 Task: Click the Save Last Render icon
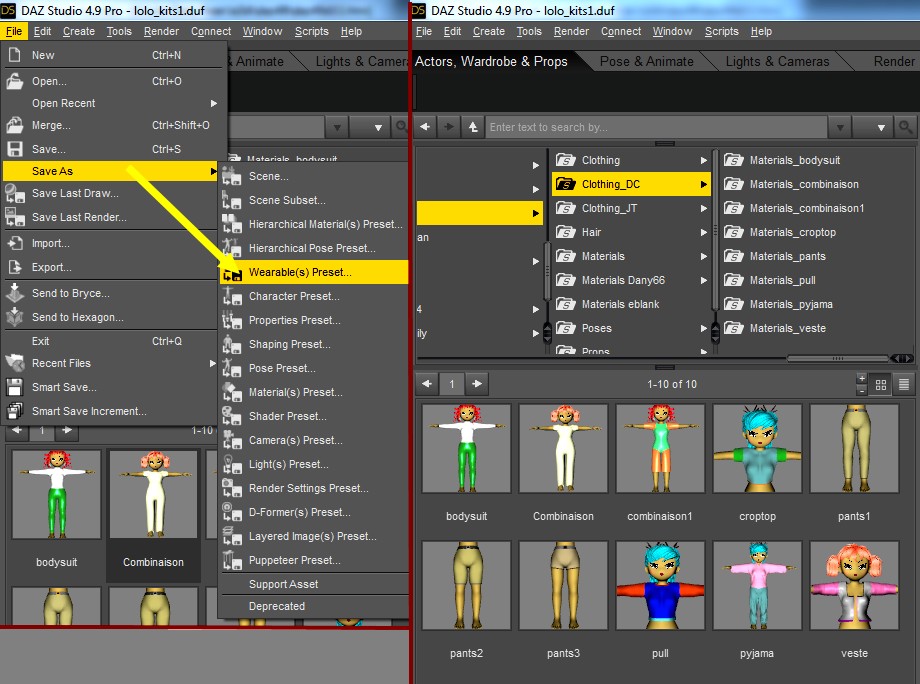point(15,218)
